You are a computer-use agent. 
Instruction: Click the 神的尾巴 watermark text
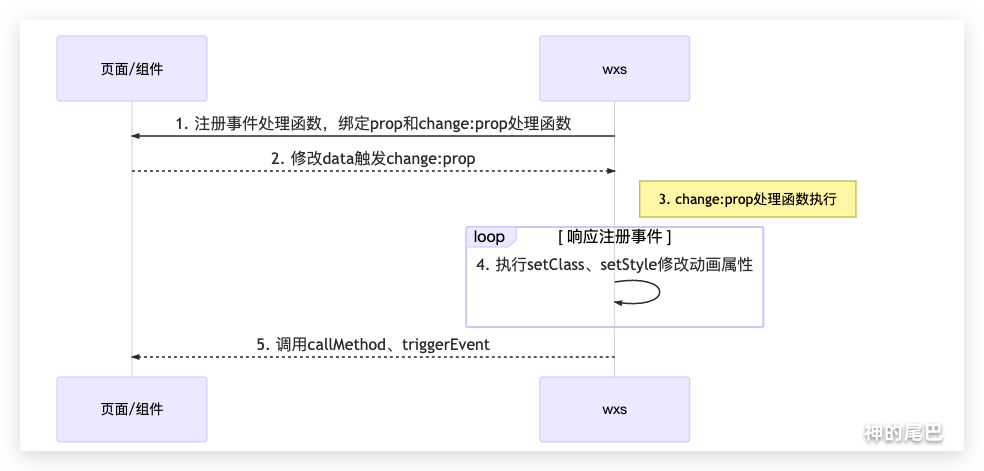point(903,433)
